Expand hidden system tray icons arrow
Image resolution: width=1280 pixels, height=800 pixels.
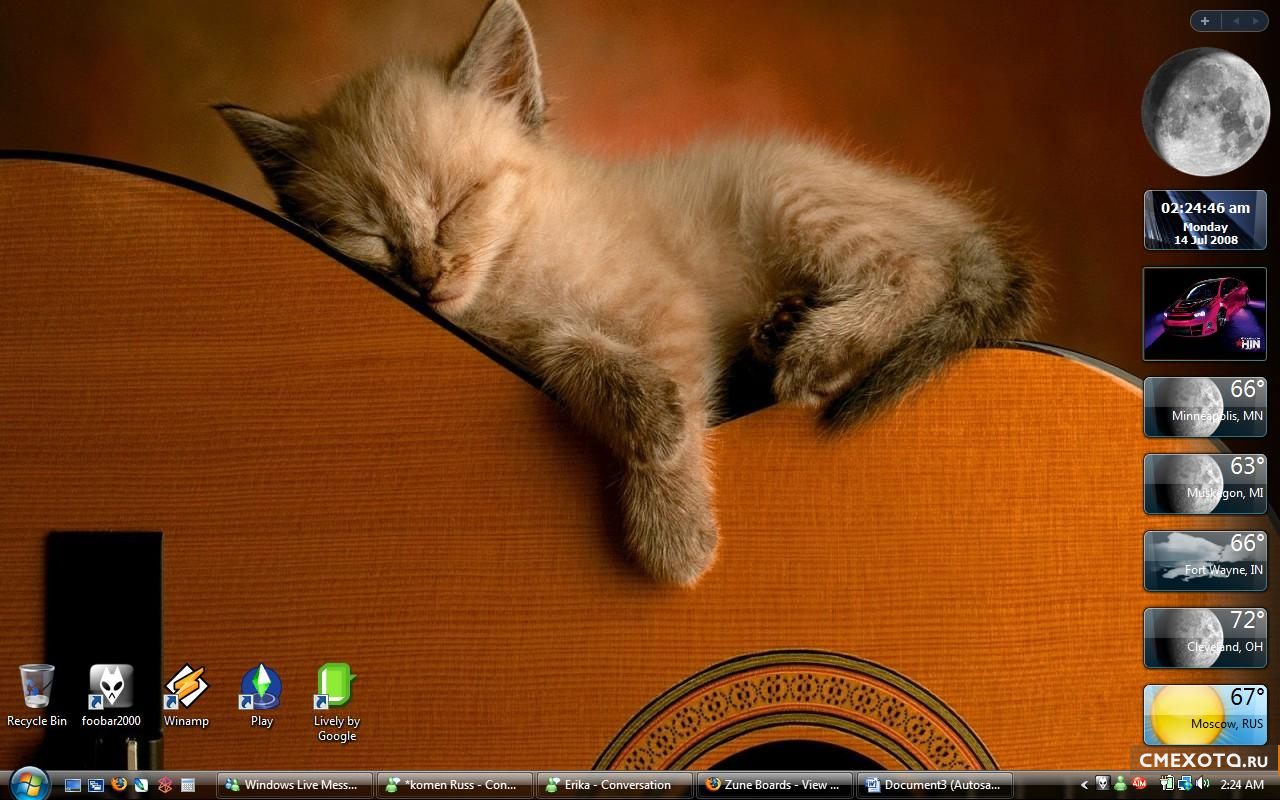[1084, 785]
